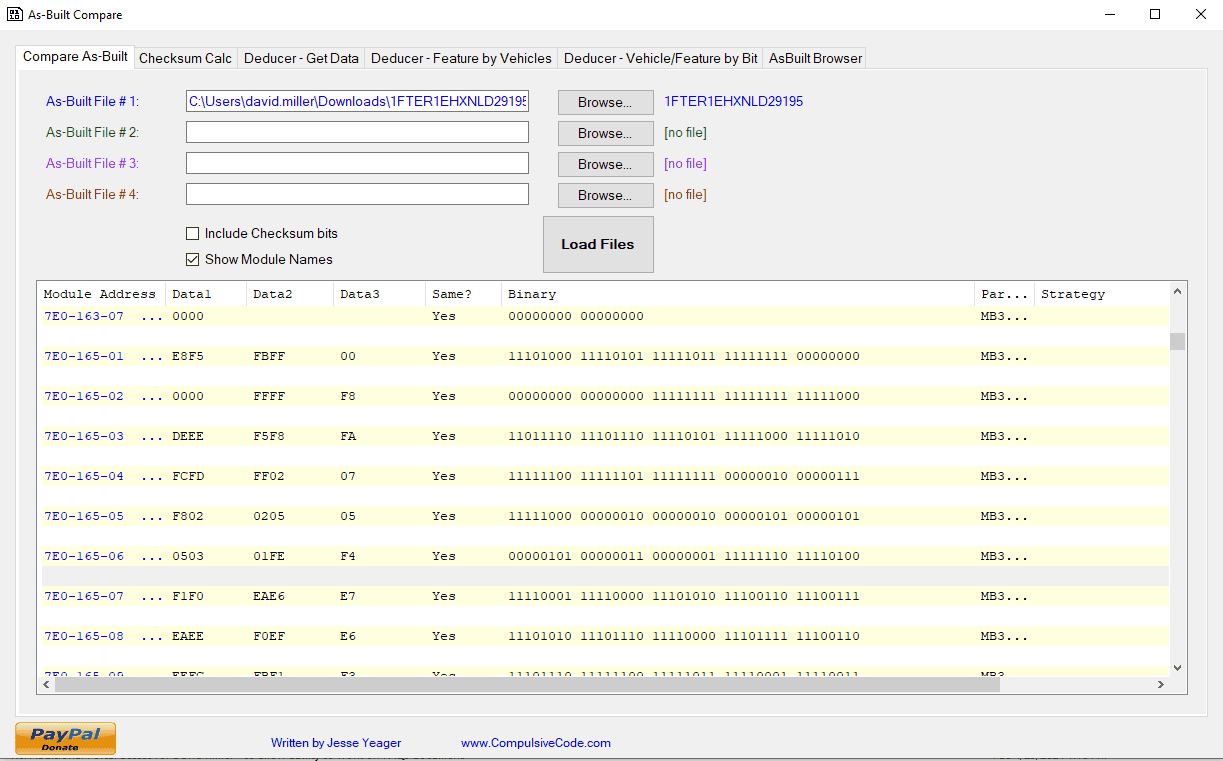This screenshot has height=761, width=1223.
Task: Click the Binary column header
Action: (x=738, y=294)
